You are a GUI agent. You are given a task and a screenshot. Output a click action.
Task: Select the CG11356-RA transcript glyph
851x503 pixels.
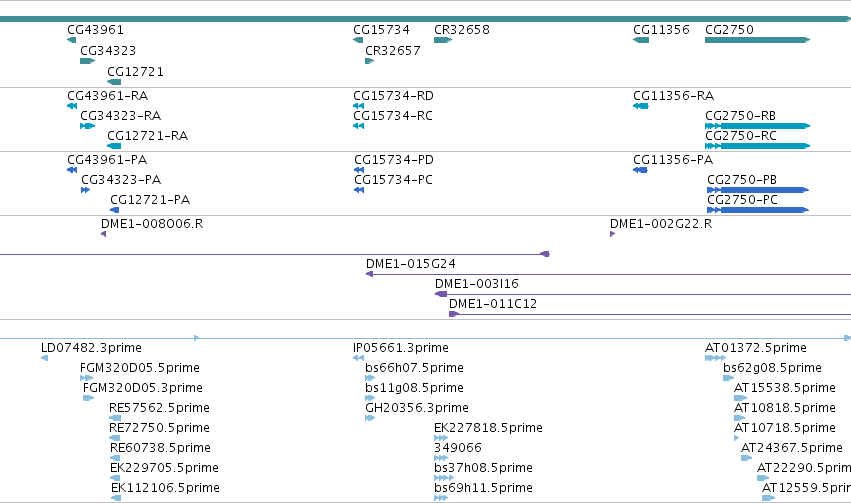pos(640,106)
